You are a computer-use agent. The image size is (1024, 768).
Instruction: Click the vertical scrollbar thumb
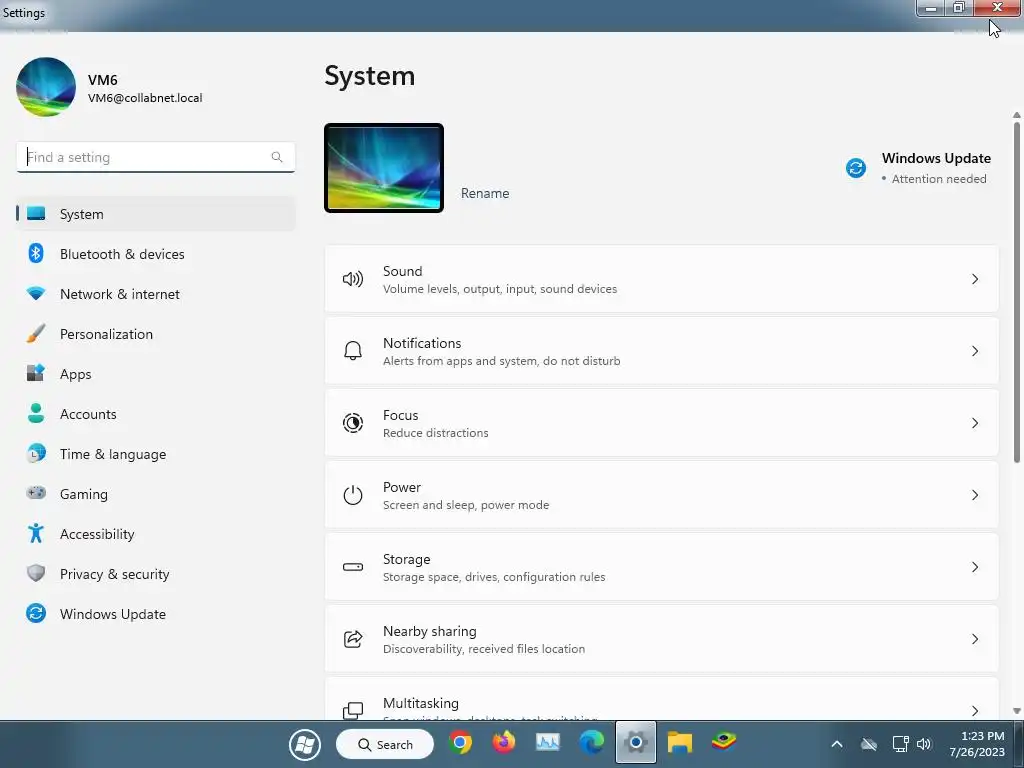(x=1017, y=292)
